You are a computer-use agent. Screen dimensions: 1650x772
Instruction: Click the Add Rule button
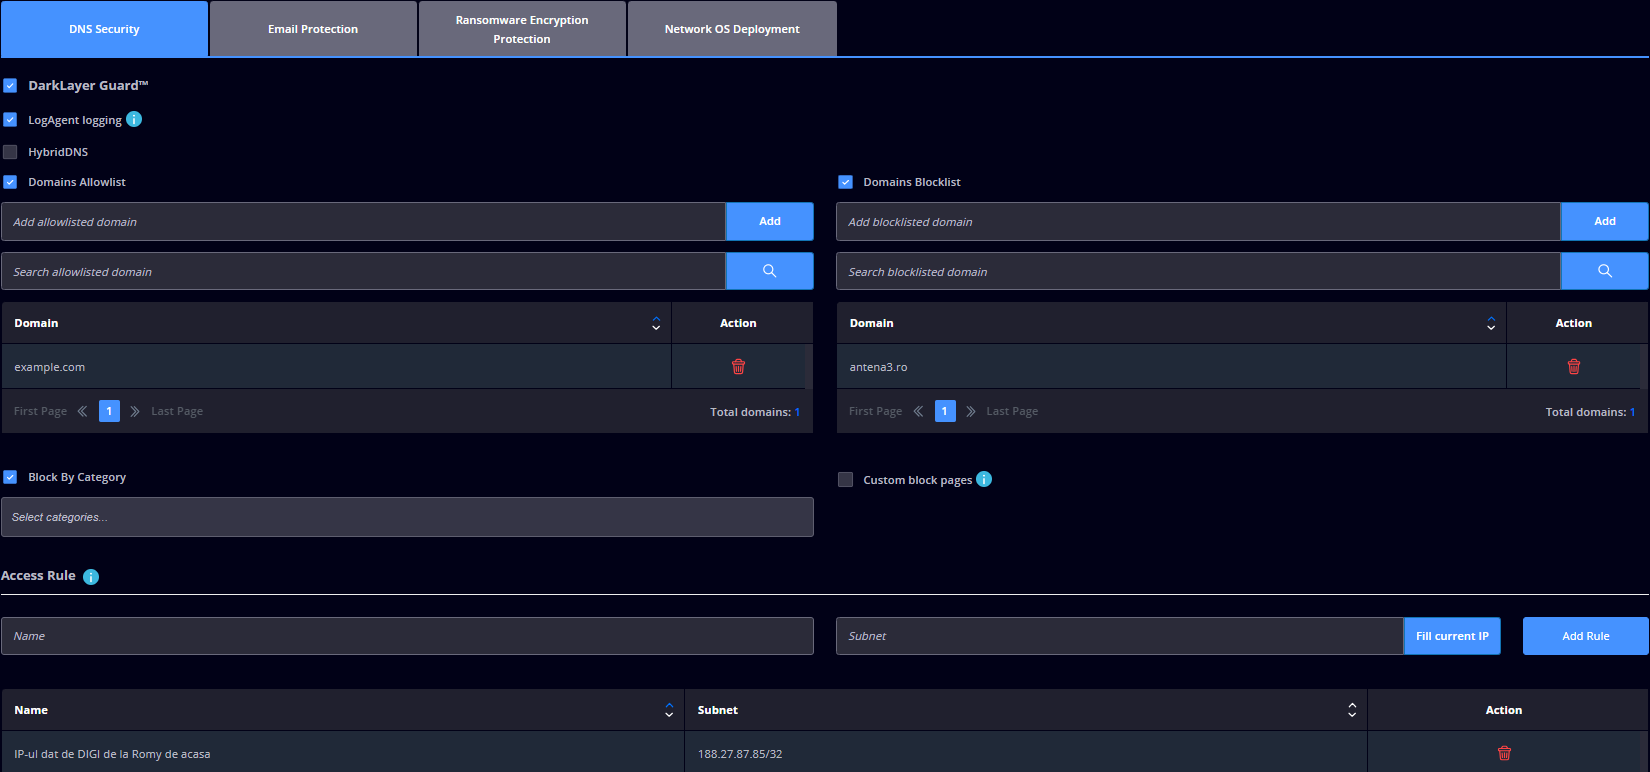(1586, 636)
